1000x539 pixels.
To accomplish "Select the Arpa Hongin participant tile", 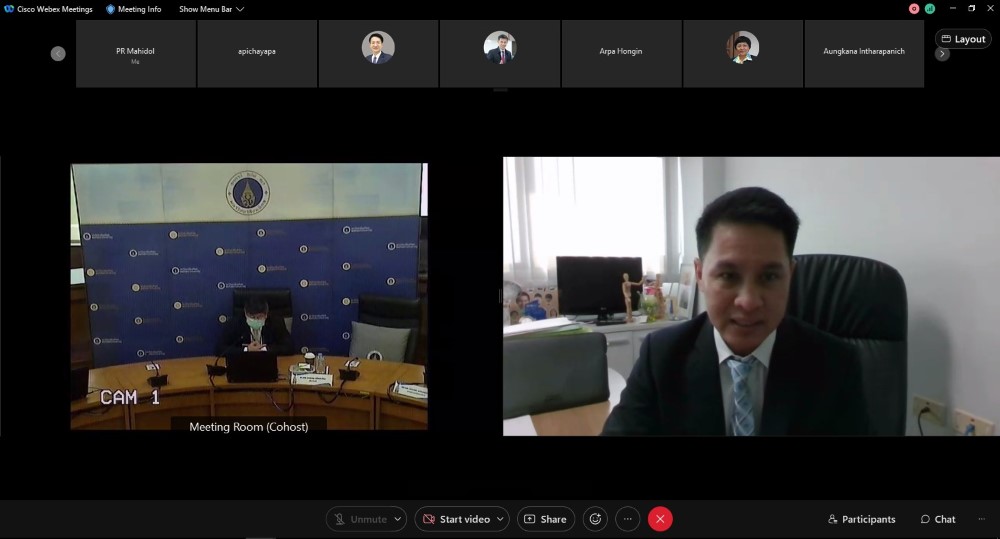I will click(621, 52).
